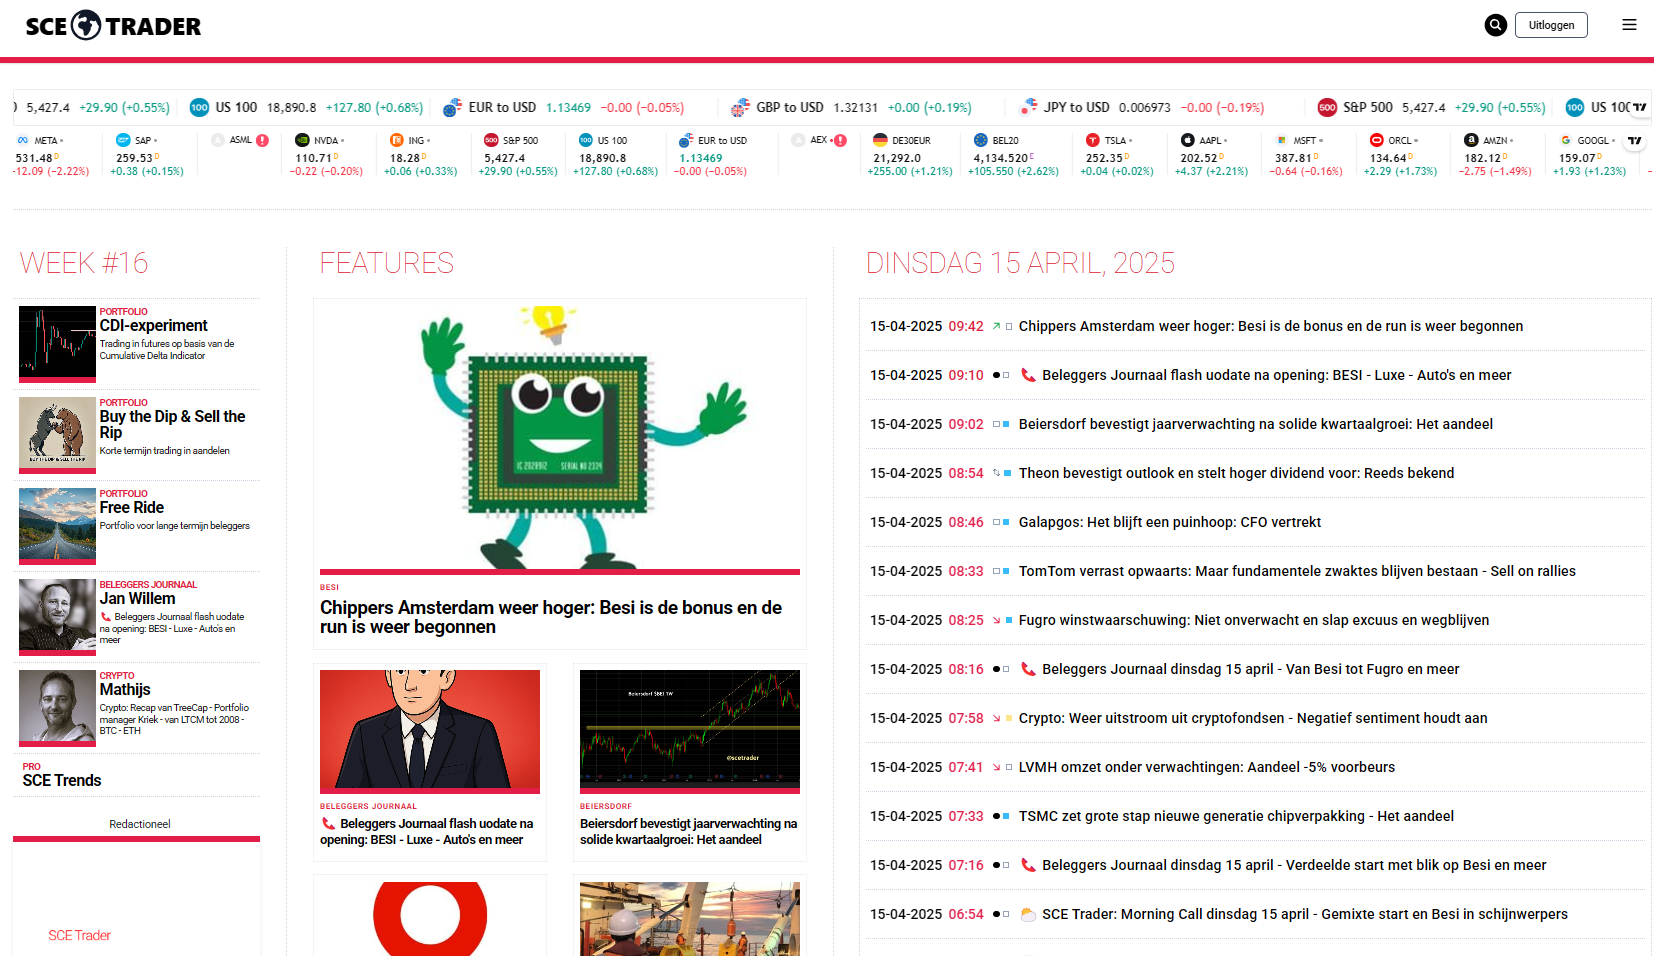Image resolution: width=1654 pixels, height=956 pixels.
Task: Click the 'DINSDAG 15 APRIL, 2025' date heading
Action: pos(1020,263)
